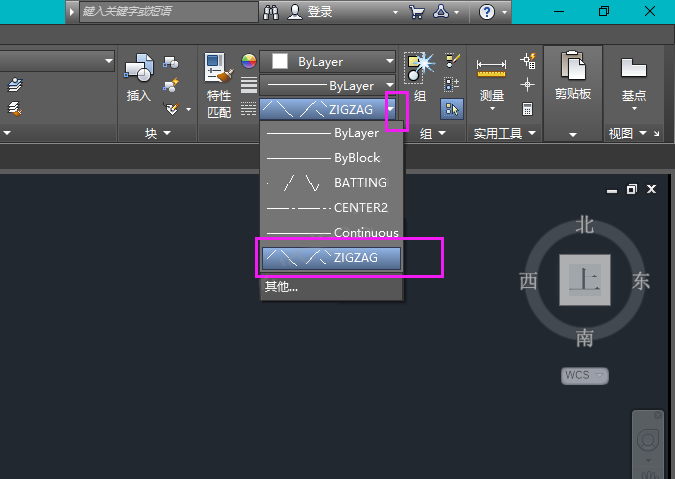
Task: Click the layer stack icon with pencil
Action: [x=15, y=84]
